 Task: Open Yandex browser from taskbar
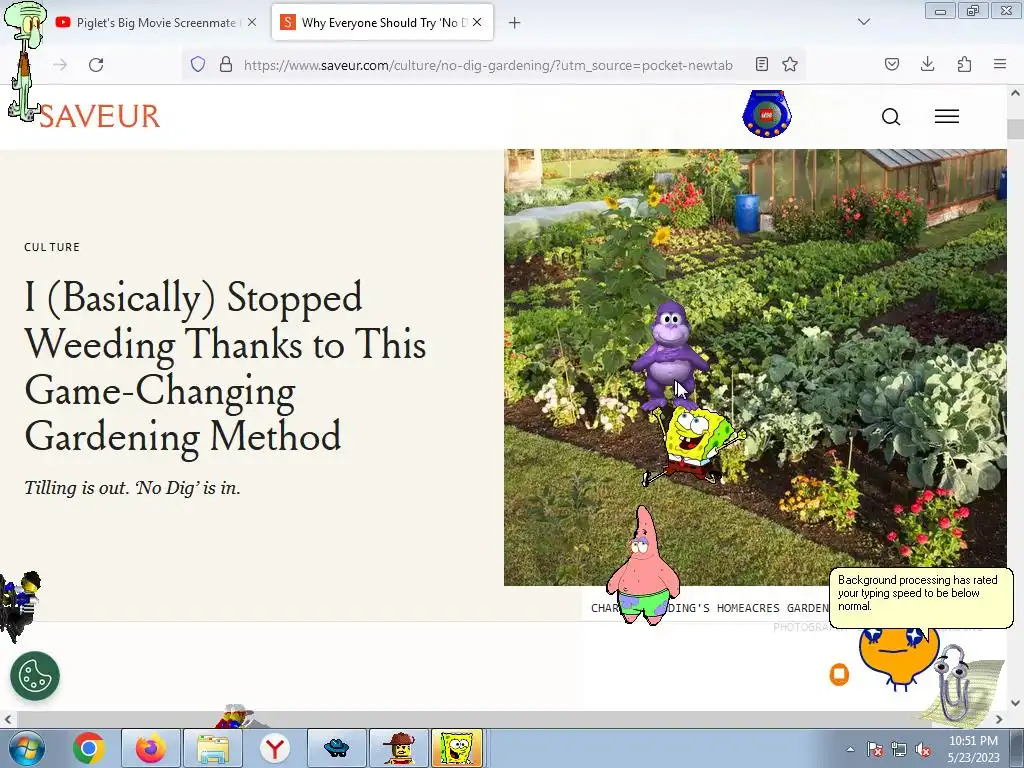tap(275, 748)
